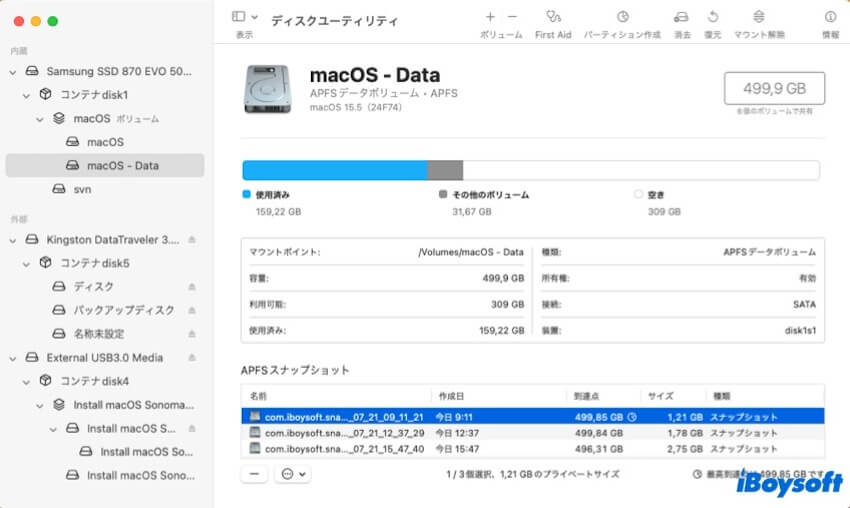Collapse the Samsung SSD 870 EVO tree
This screenshot has height=508, width=850.
pyautogui.click(x=13, y=72)
